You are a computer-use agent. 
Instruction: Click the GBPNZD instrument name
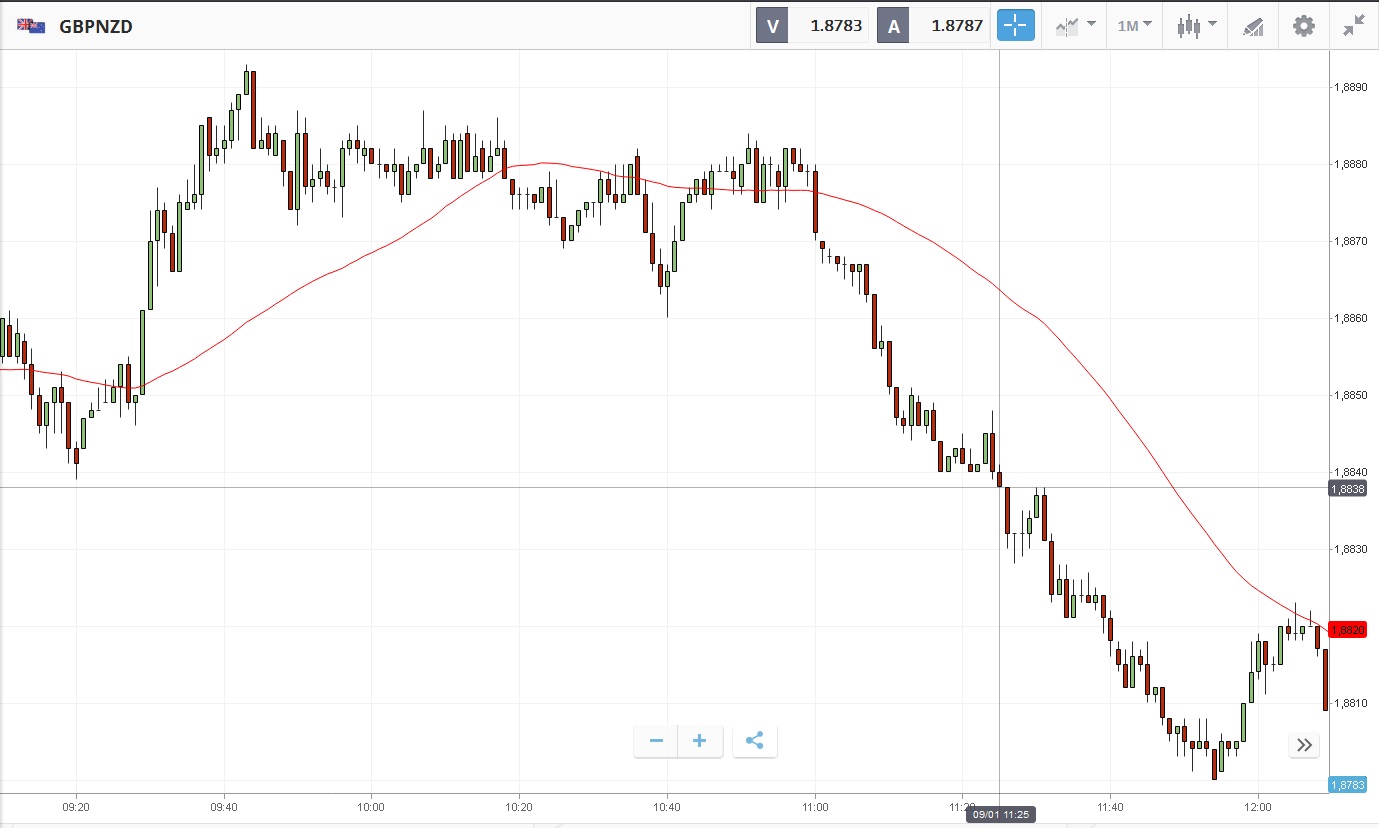click(x=96, y=27)
